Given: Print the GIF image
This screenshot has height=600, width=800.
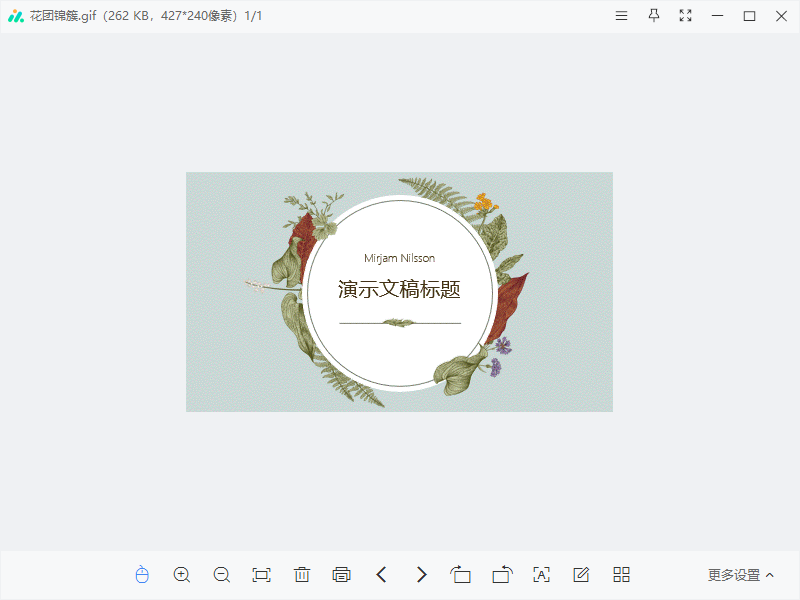Looking at the screenshot, I should coord(341,575).
